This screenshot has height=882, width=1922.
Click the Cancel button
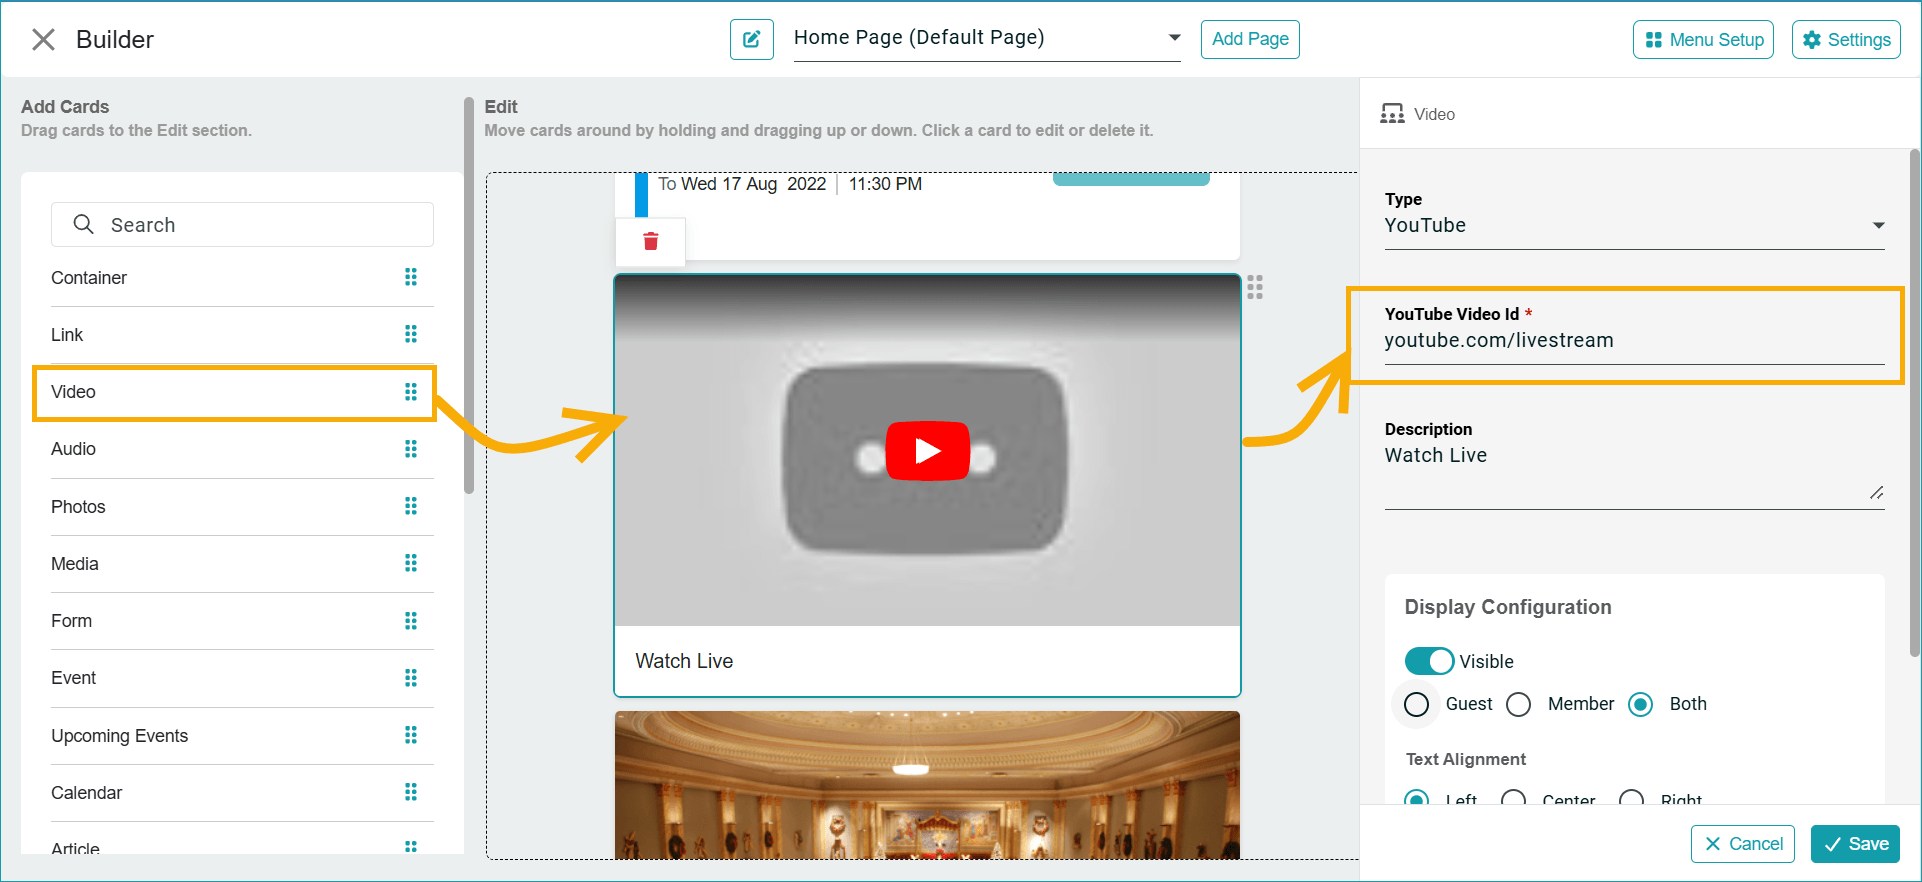[x=1743, y=844]
